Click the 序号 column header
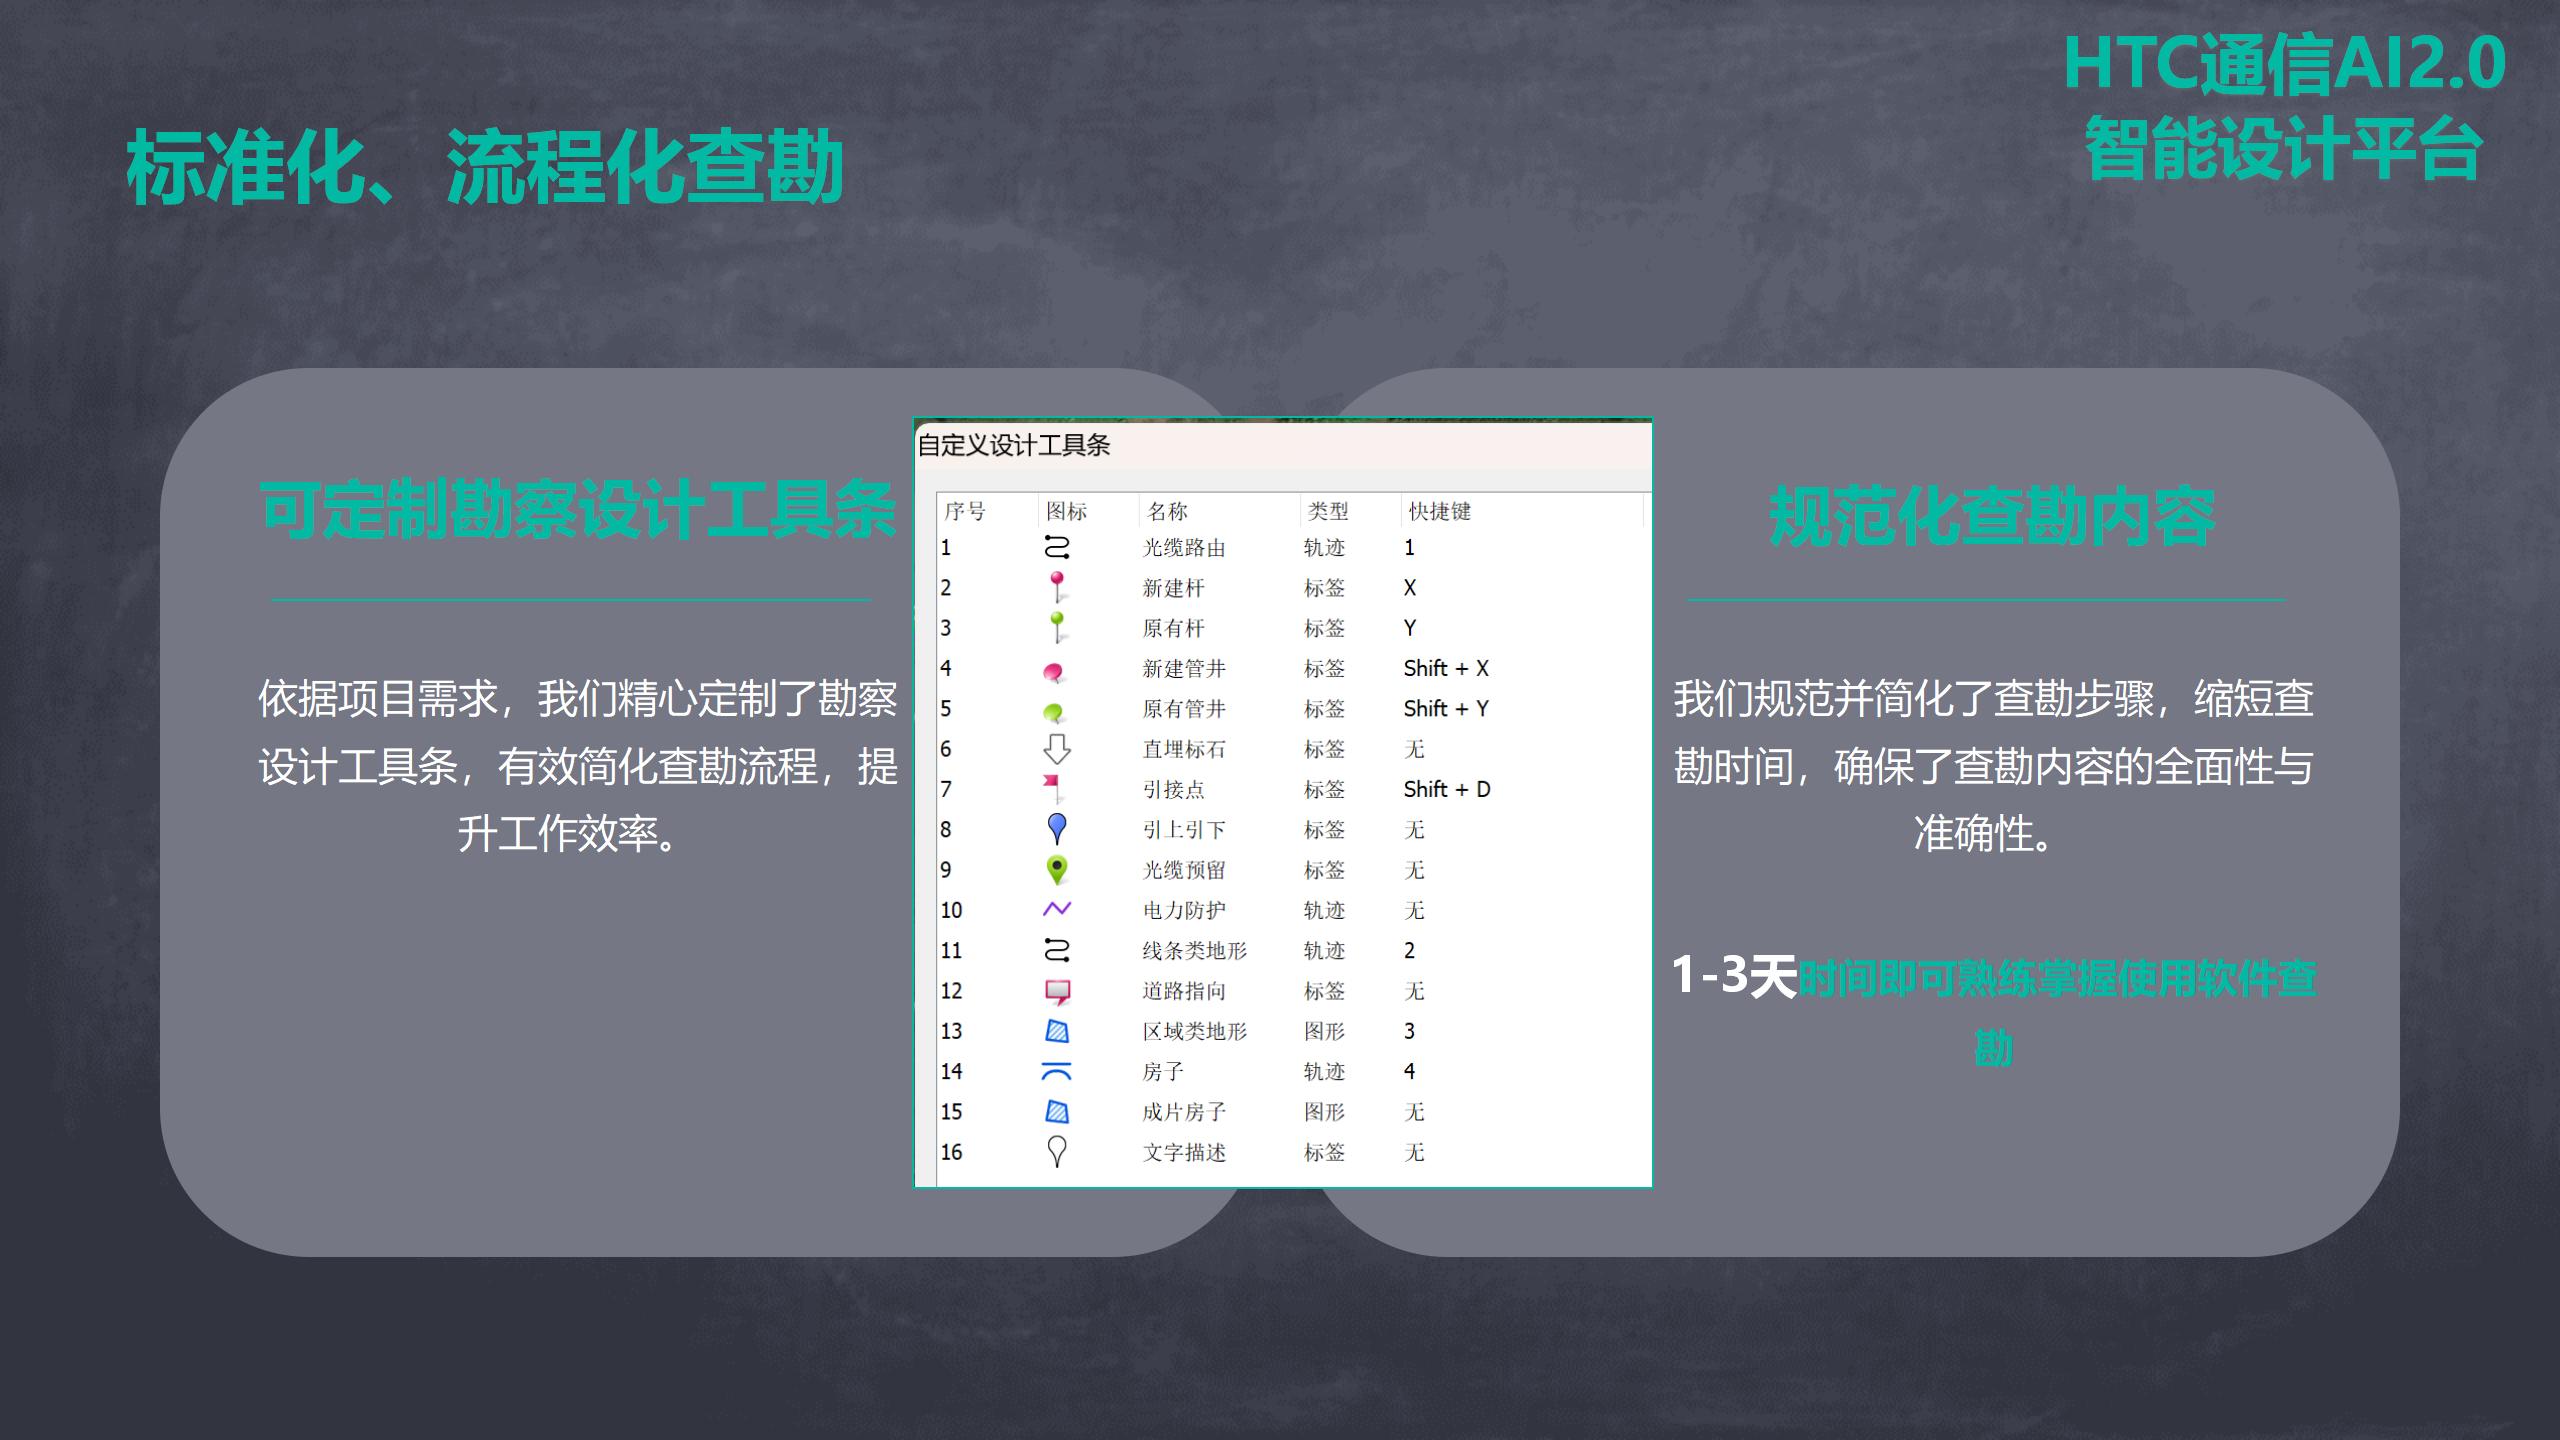 point(965,512)
